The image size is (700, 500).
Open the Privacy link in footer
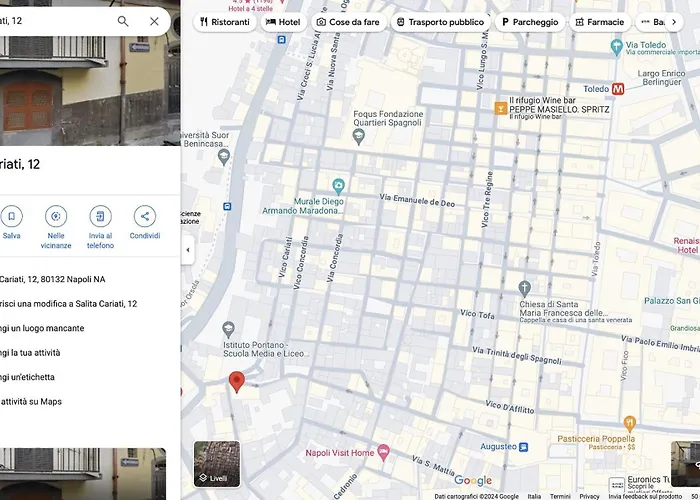[x=590, y=496]
